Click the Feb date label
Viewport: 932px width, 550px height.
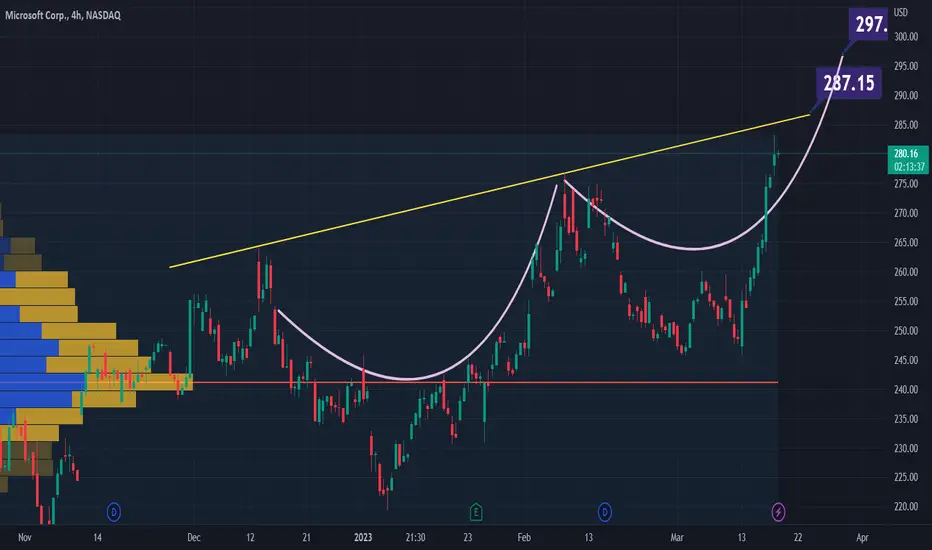click(524, 538)
